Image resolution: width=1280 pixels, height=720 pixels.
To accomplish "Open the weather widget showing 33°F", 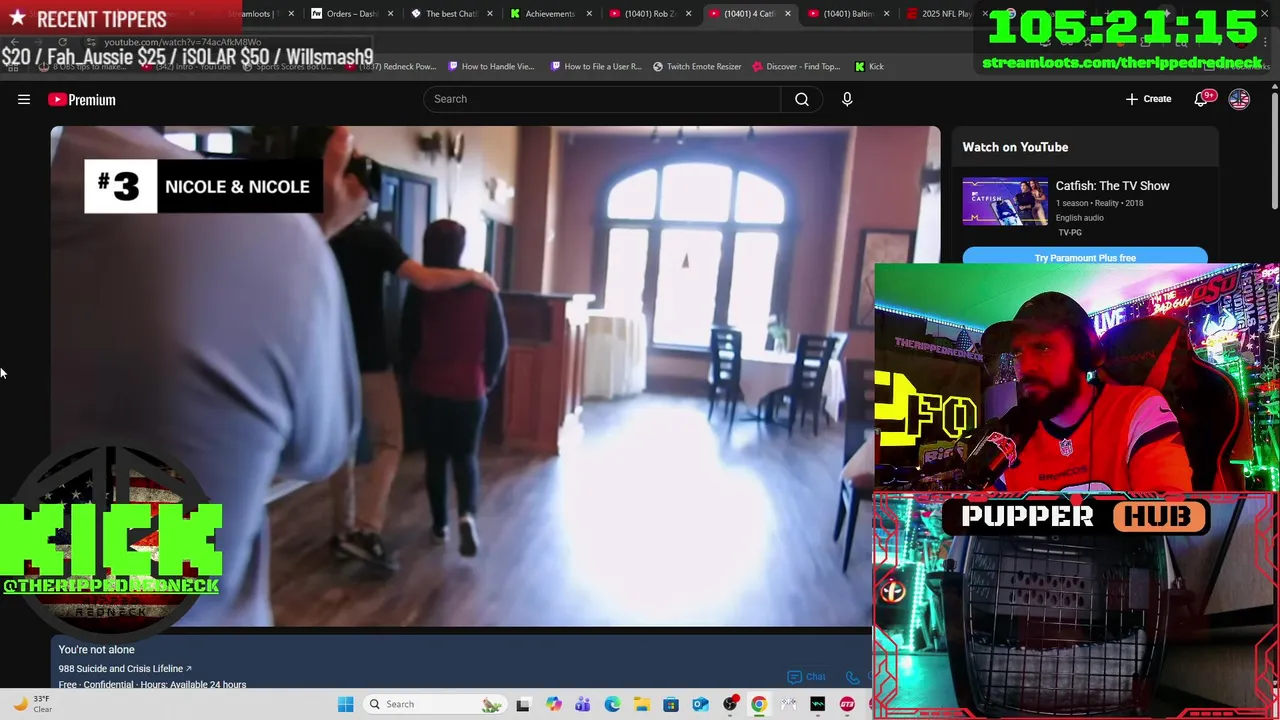I will coord(35,704).
